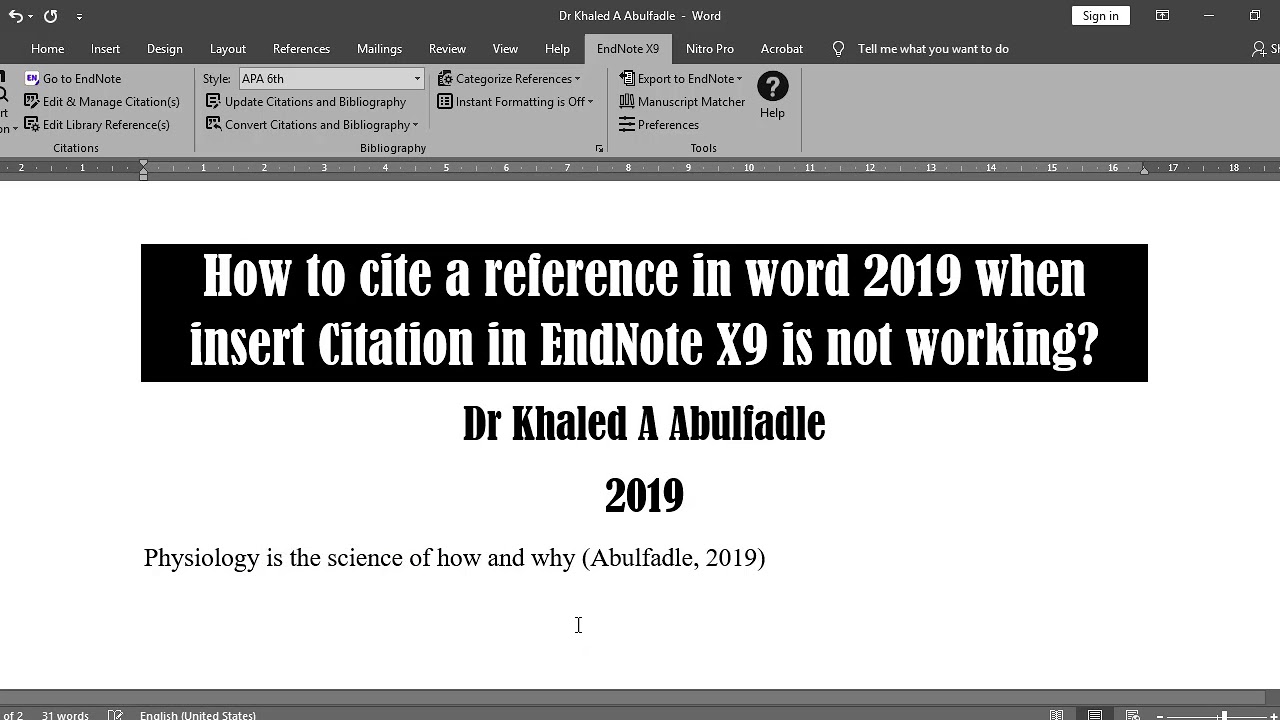Click the 31 words status entry
The width and height of the screenshot is (1280, 720).
coord(65,714)
